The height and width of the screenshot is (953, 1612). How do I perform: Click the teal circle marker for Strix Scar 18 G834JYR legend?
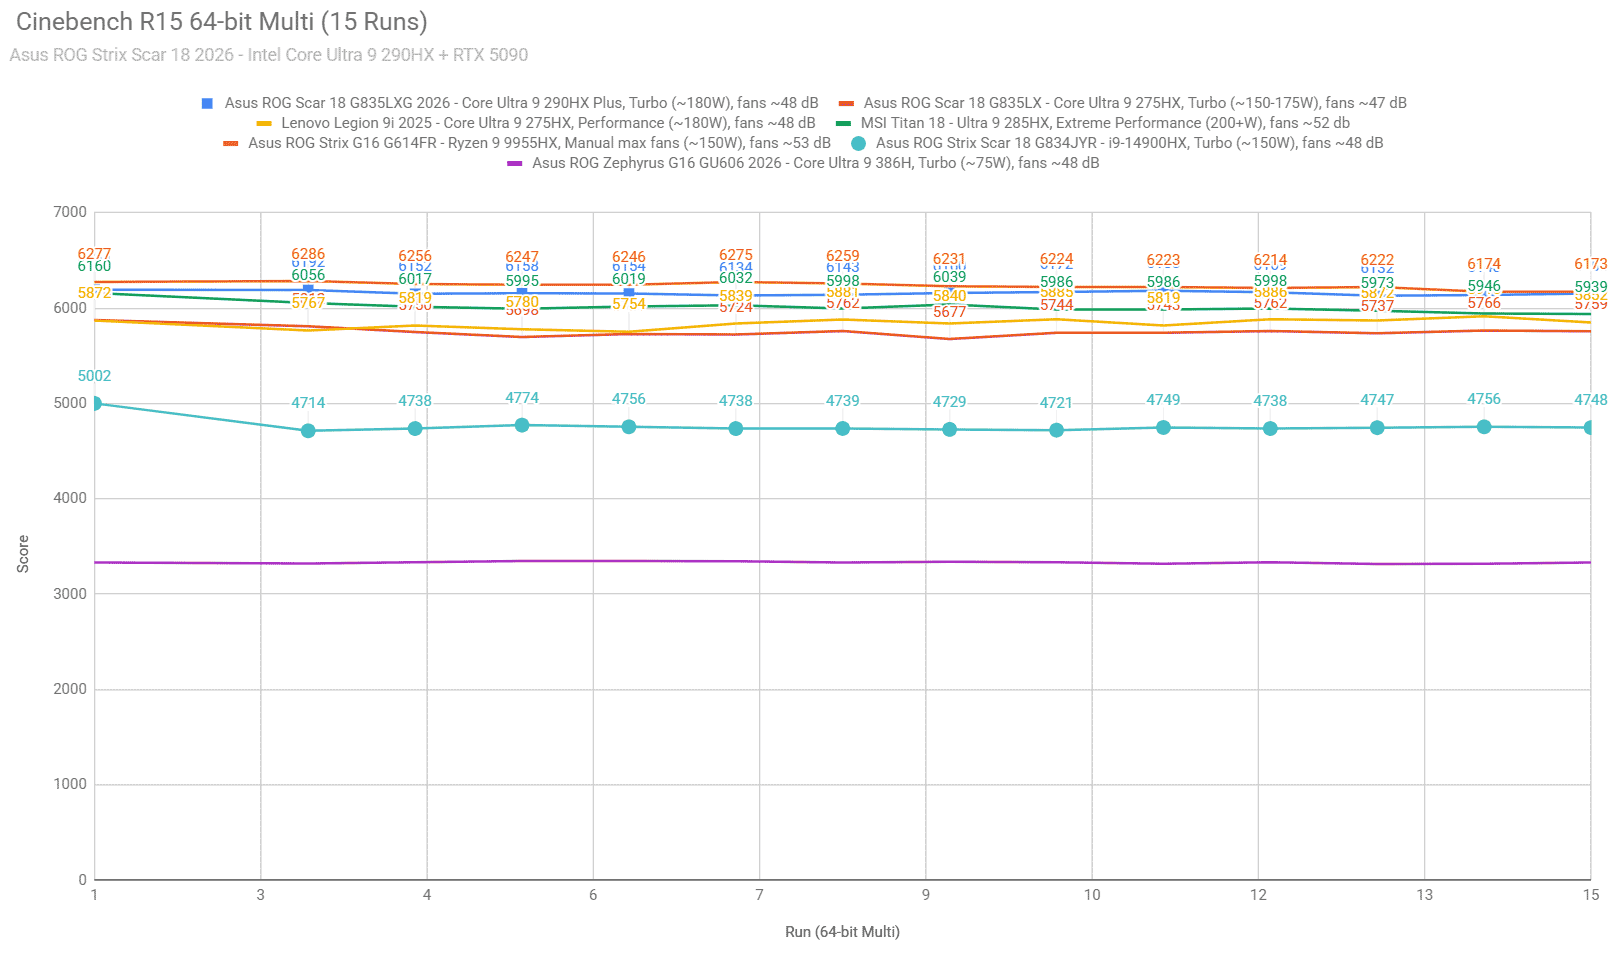click(858, 143)
